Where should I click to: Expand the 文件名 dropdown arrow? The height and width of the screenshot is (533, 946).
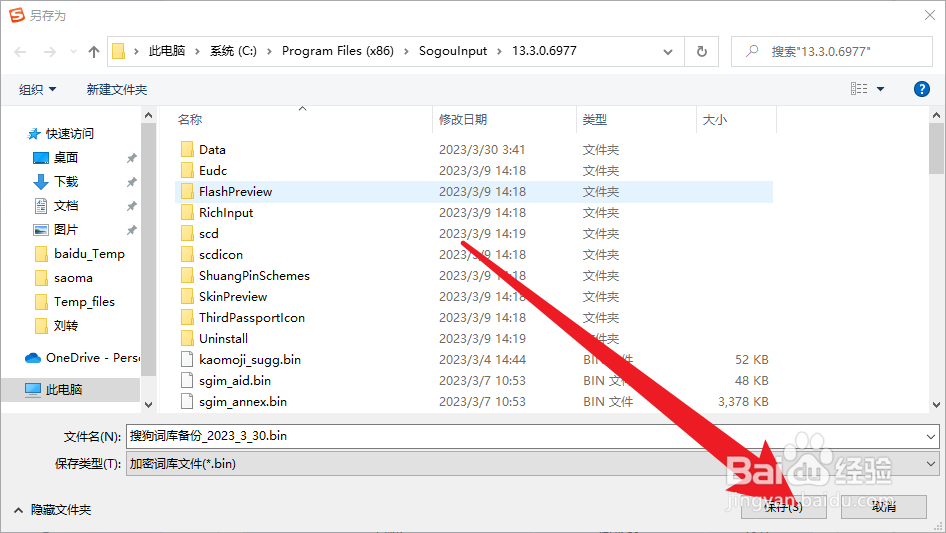click(931, 436)
